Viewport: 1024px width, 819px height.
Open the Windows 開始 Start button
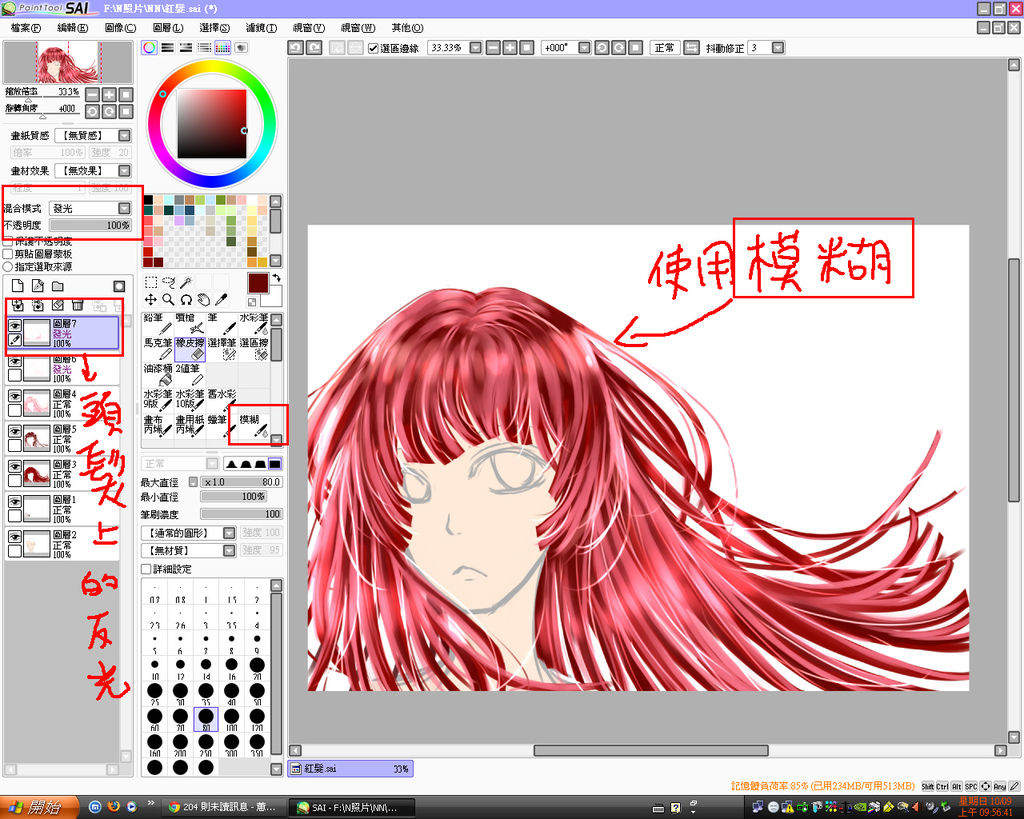coord(39,807)
